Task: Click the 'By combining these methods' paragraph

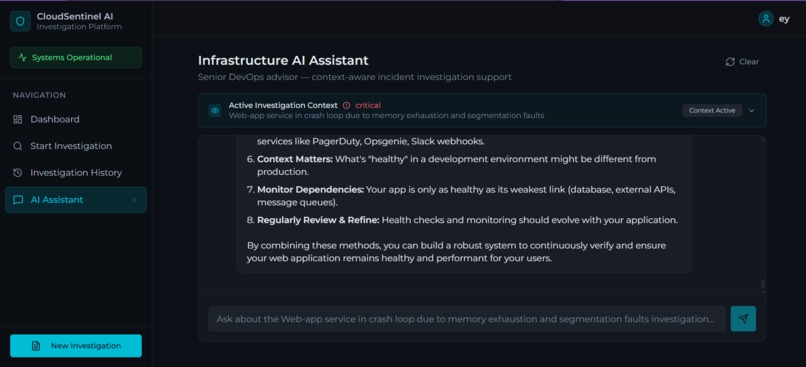Action: click(x=456, y=252)
